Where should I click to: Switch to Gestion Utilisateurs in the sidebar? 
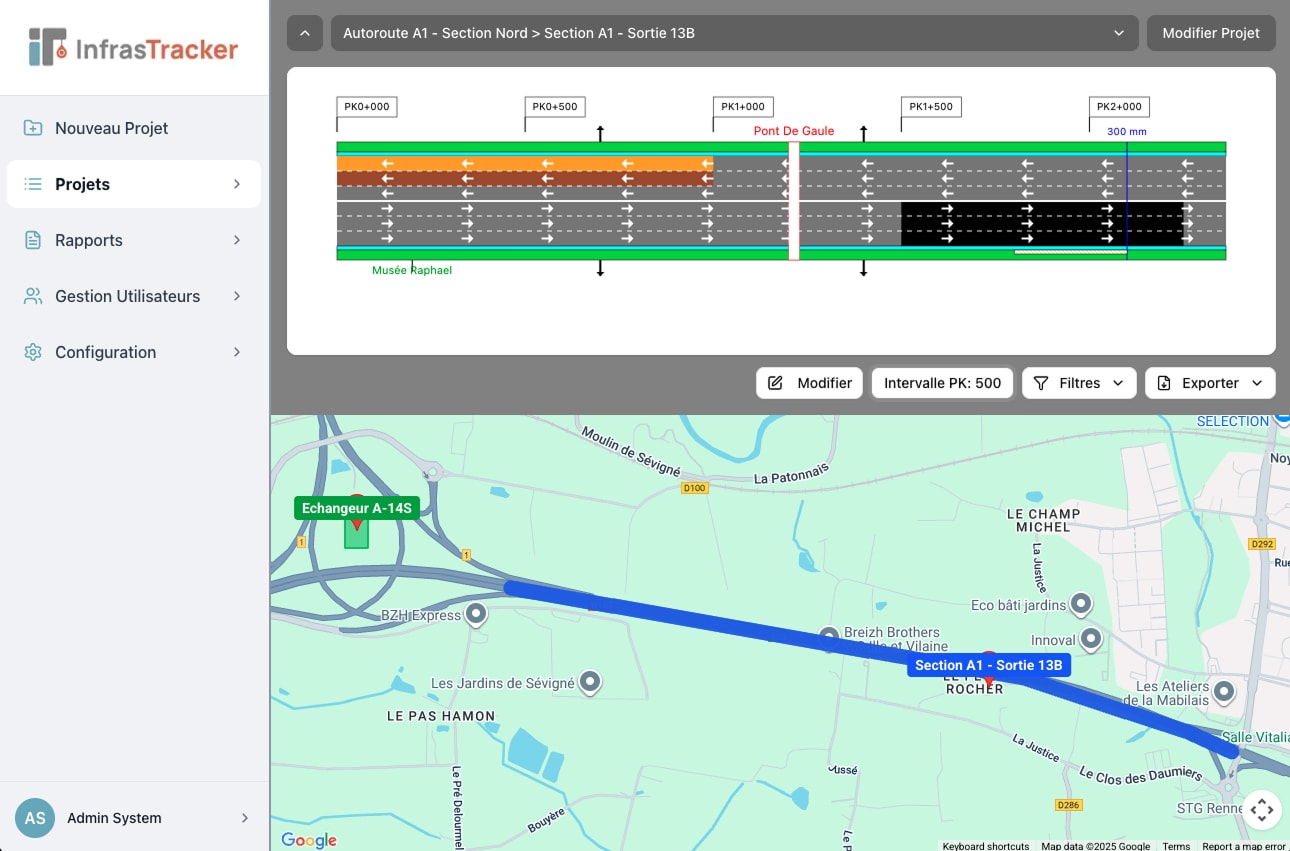[128, 296]
